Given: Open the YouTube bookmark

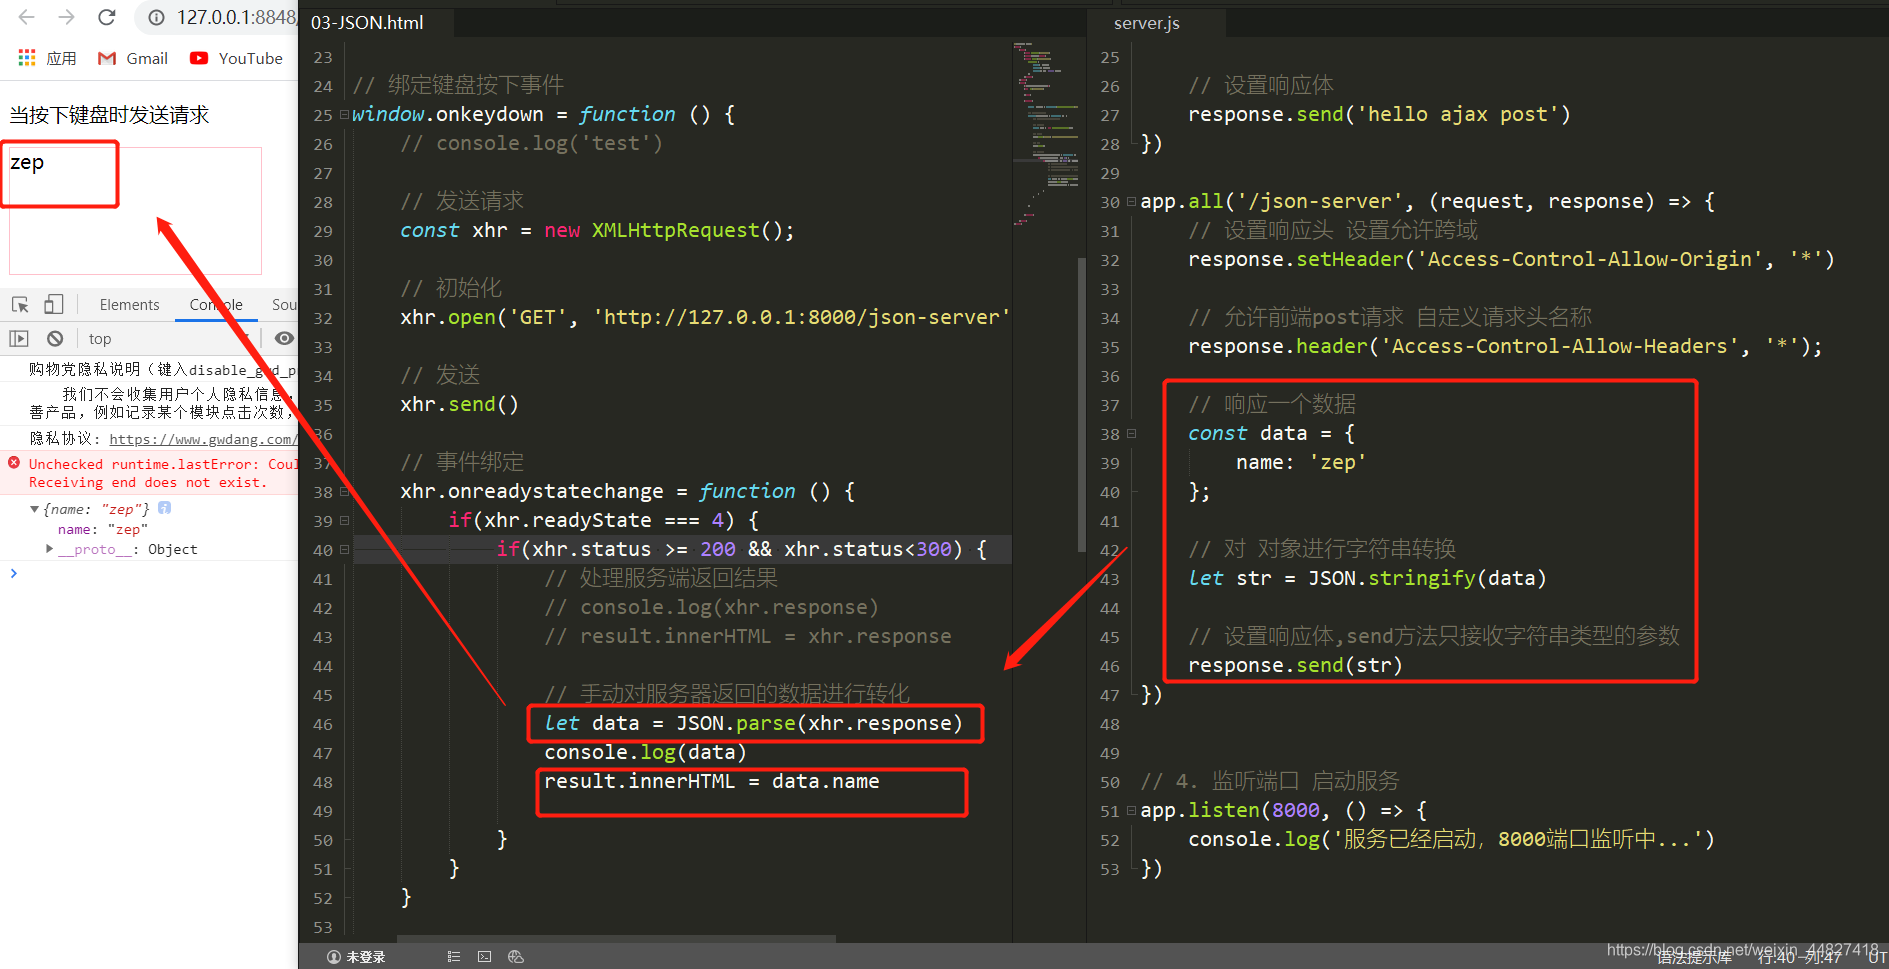Looking at the screenshot, I should 236,58.
